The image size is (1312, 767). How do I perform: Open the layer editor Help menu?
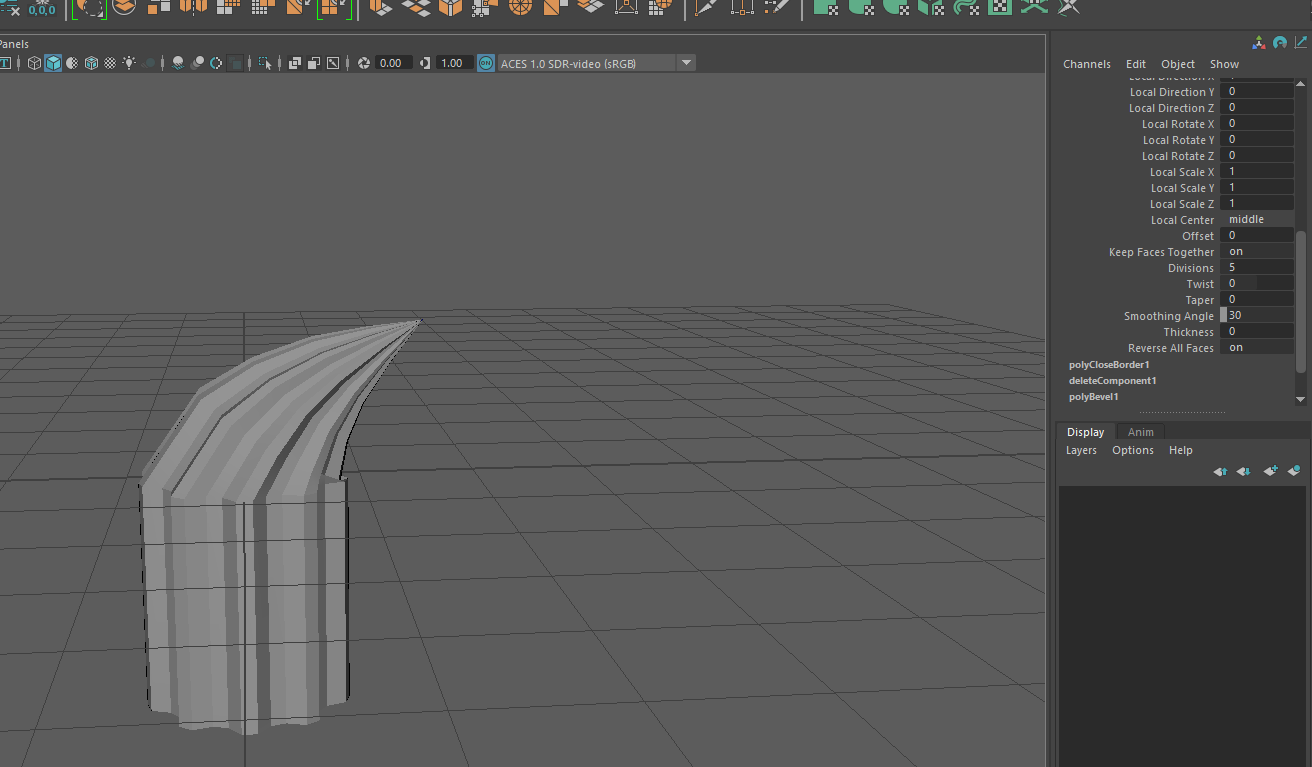tap(1181, 450)
